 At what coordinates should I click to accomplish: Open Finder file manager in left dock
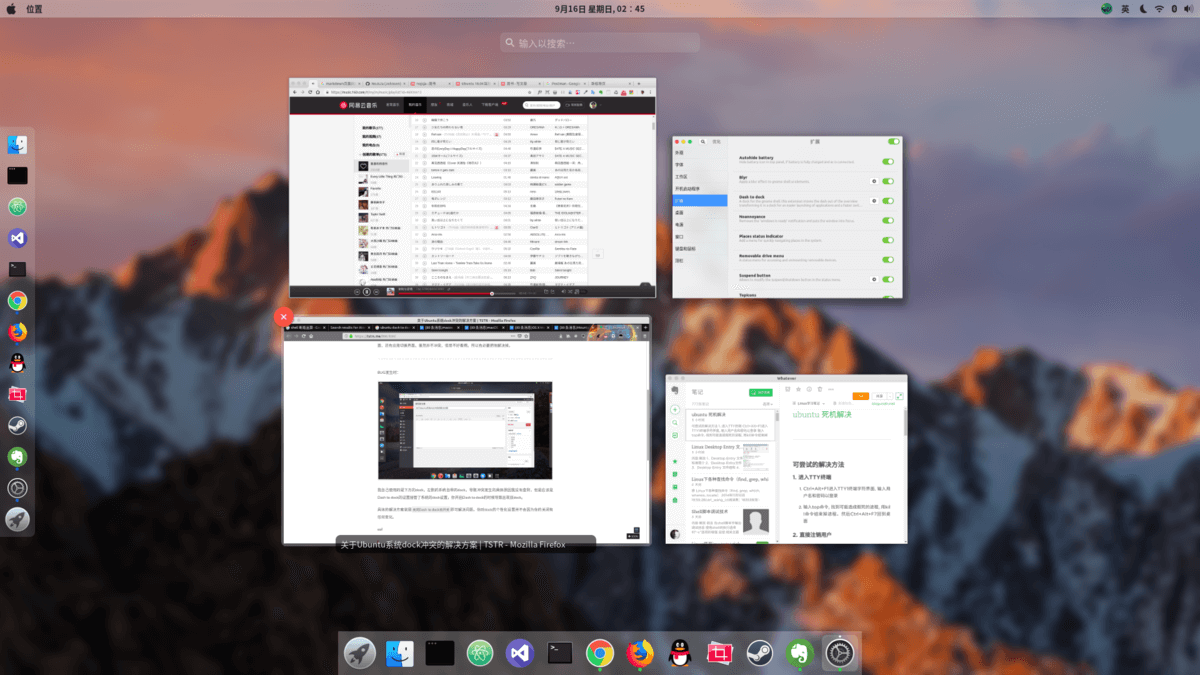tap(17, 145)
